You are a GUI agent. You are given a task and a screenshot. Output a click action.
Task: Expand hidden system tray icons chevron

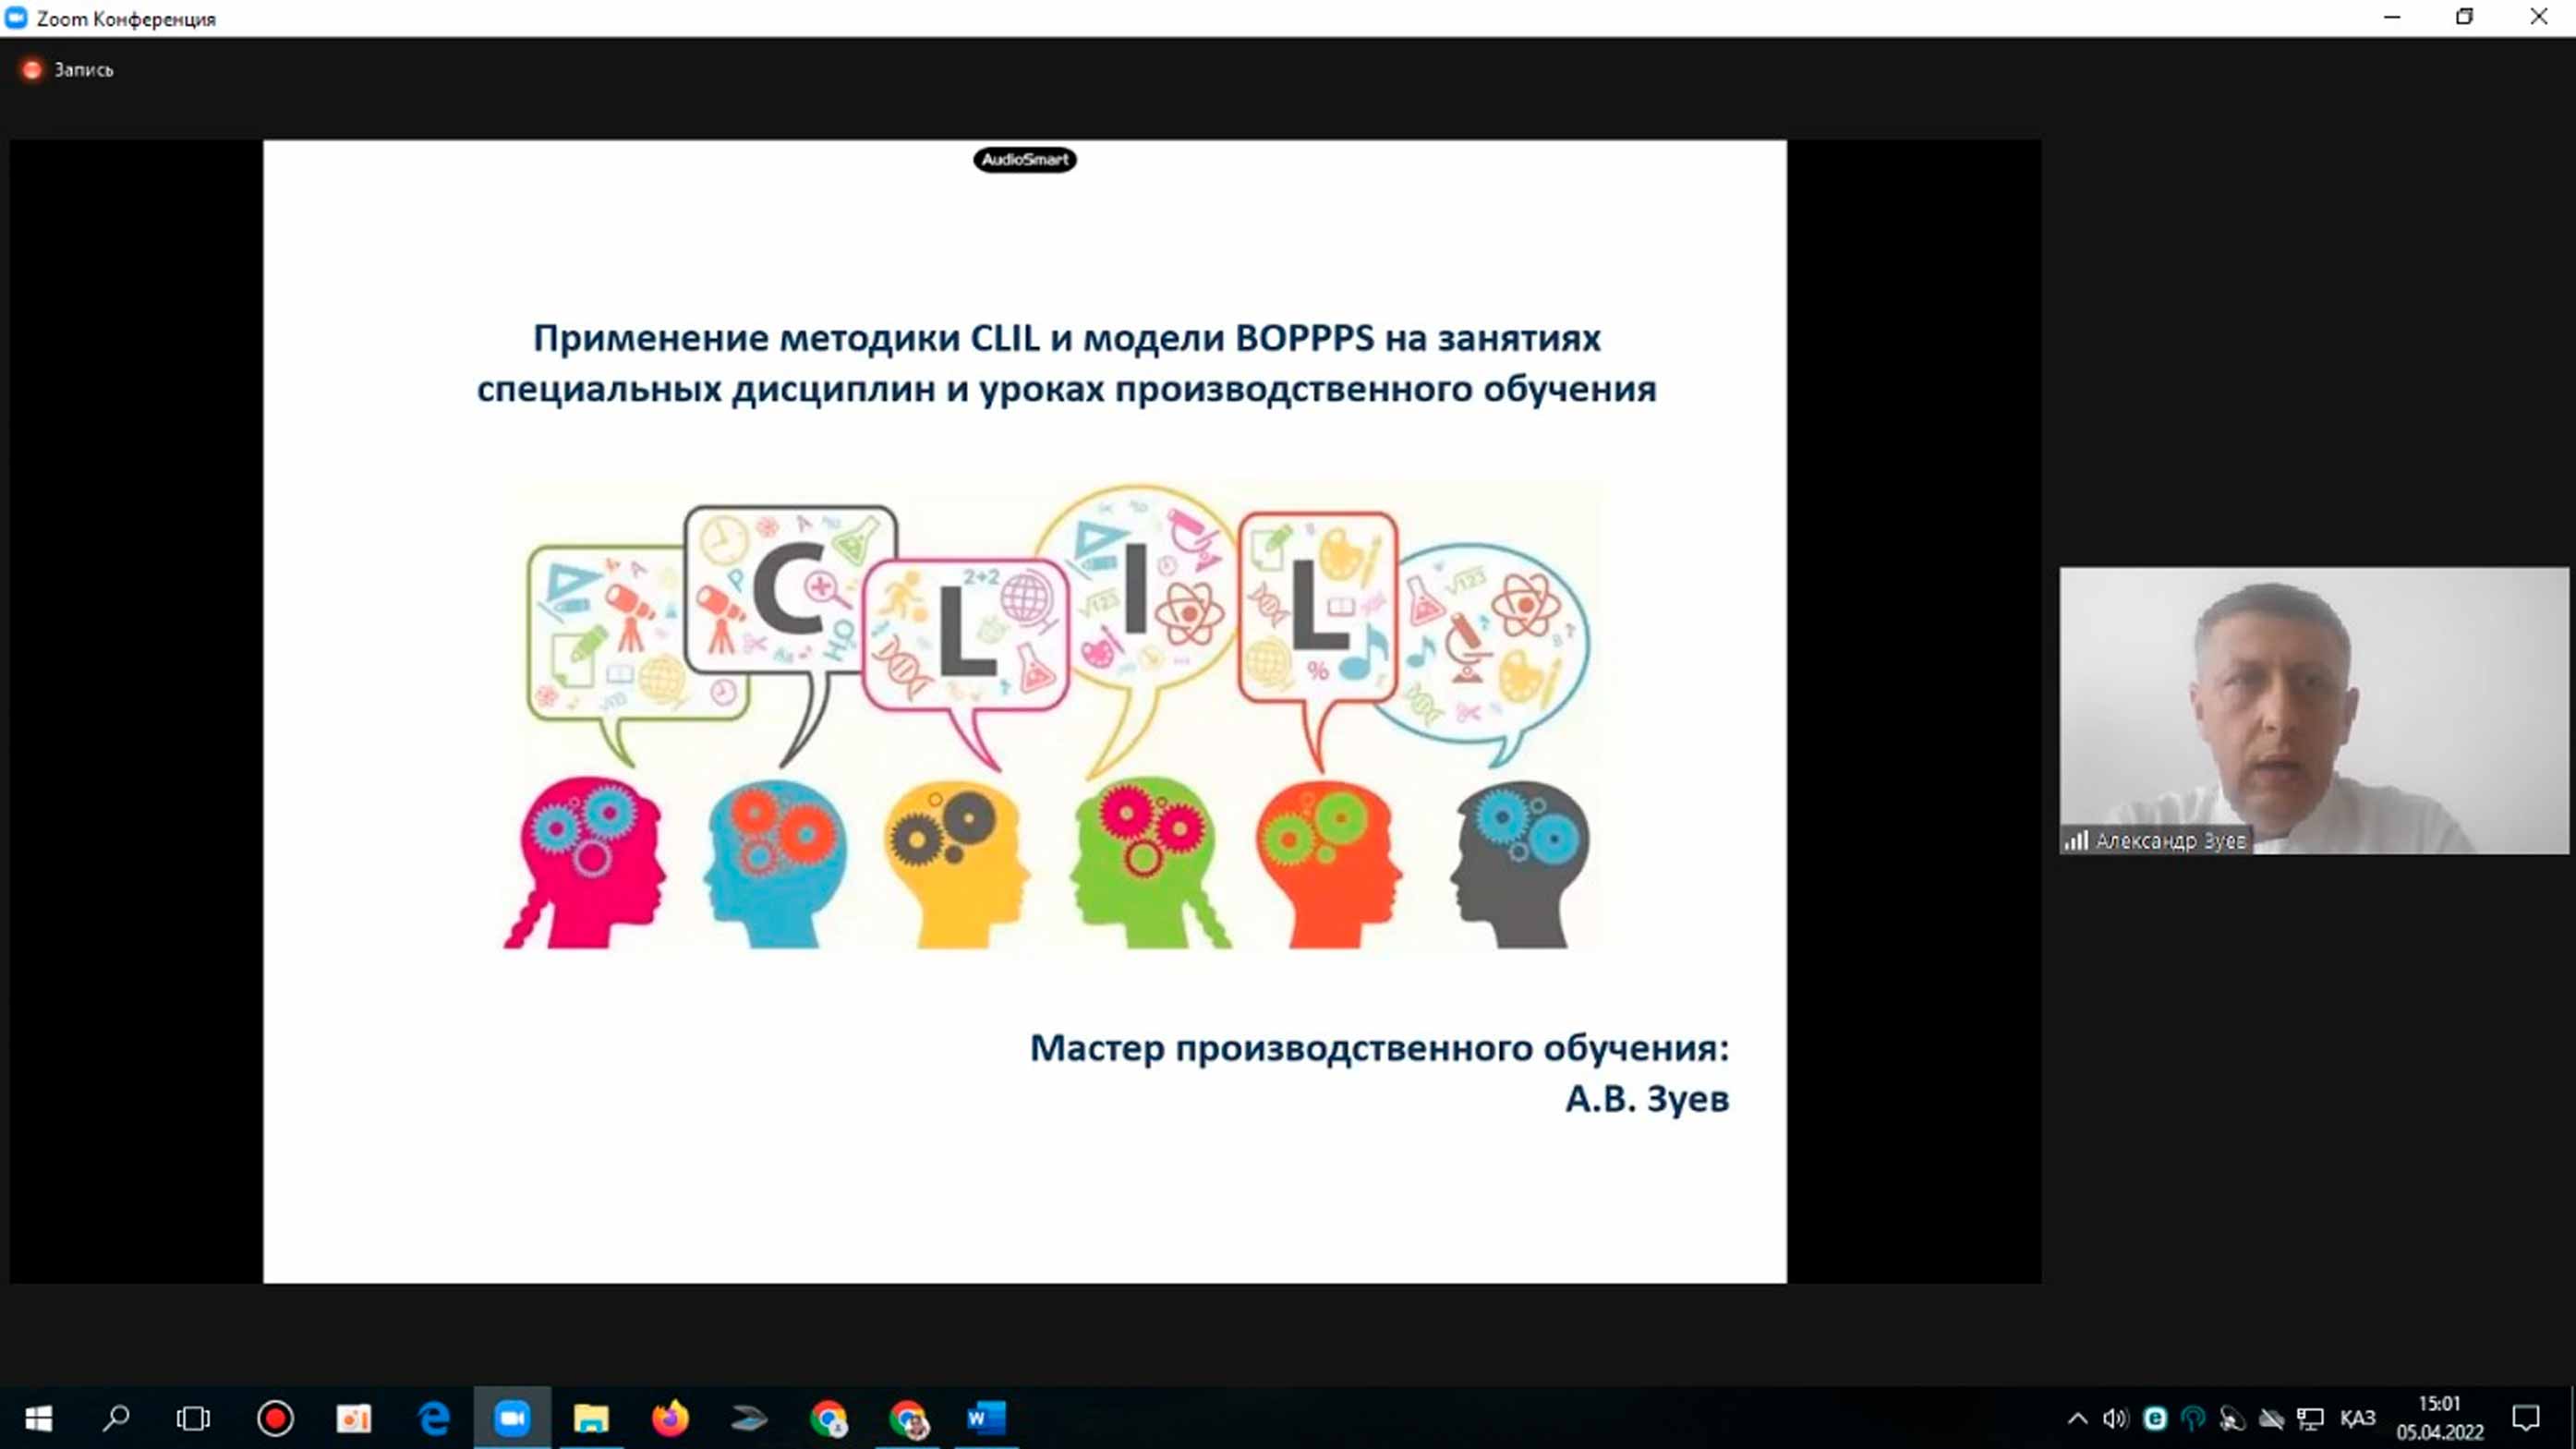pos(2077,1418)
